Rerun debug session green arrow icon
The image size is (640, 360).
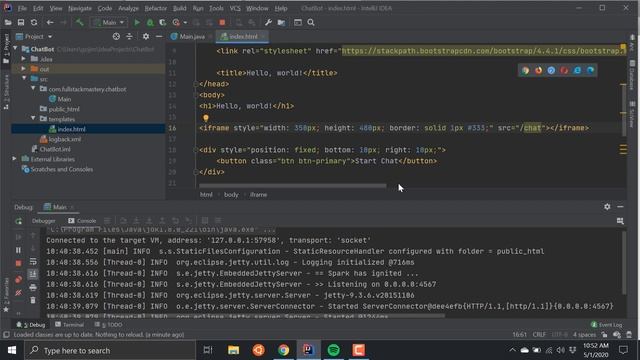tap(18, 221)
